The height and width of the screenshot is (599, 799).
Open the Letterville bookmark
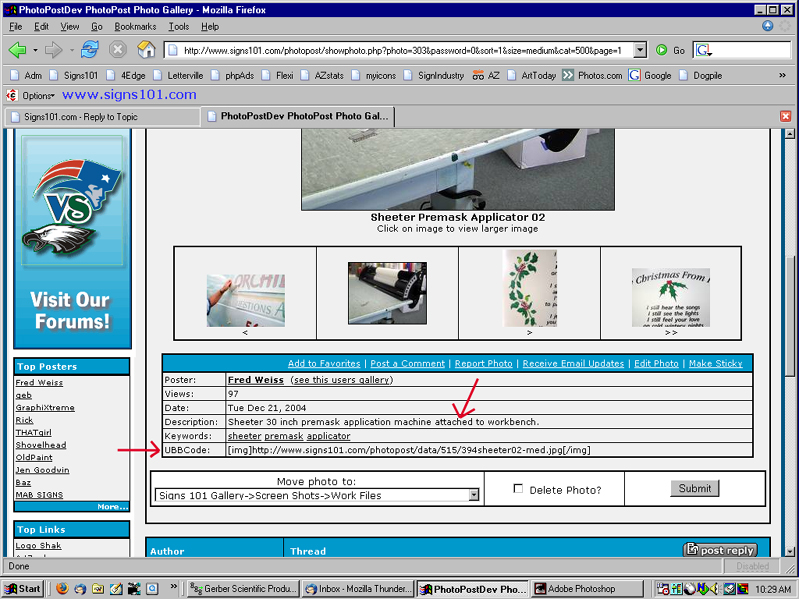pos(179,75)
